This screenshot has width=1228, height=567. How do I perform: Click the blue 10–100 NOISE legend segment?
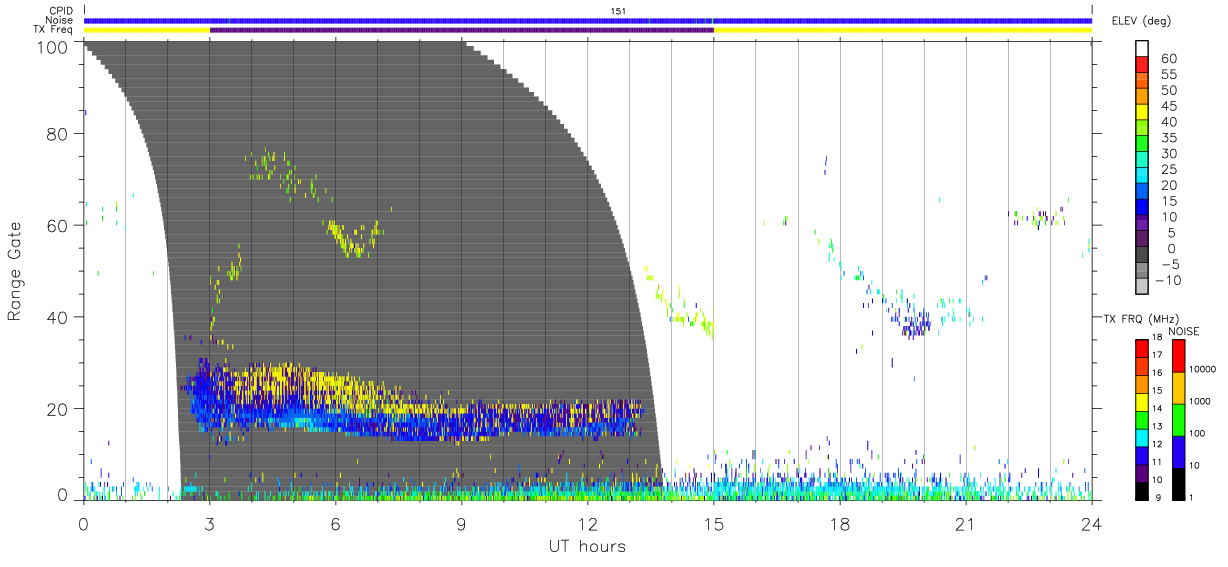tap(1179, 451)
